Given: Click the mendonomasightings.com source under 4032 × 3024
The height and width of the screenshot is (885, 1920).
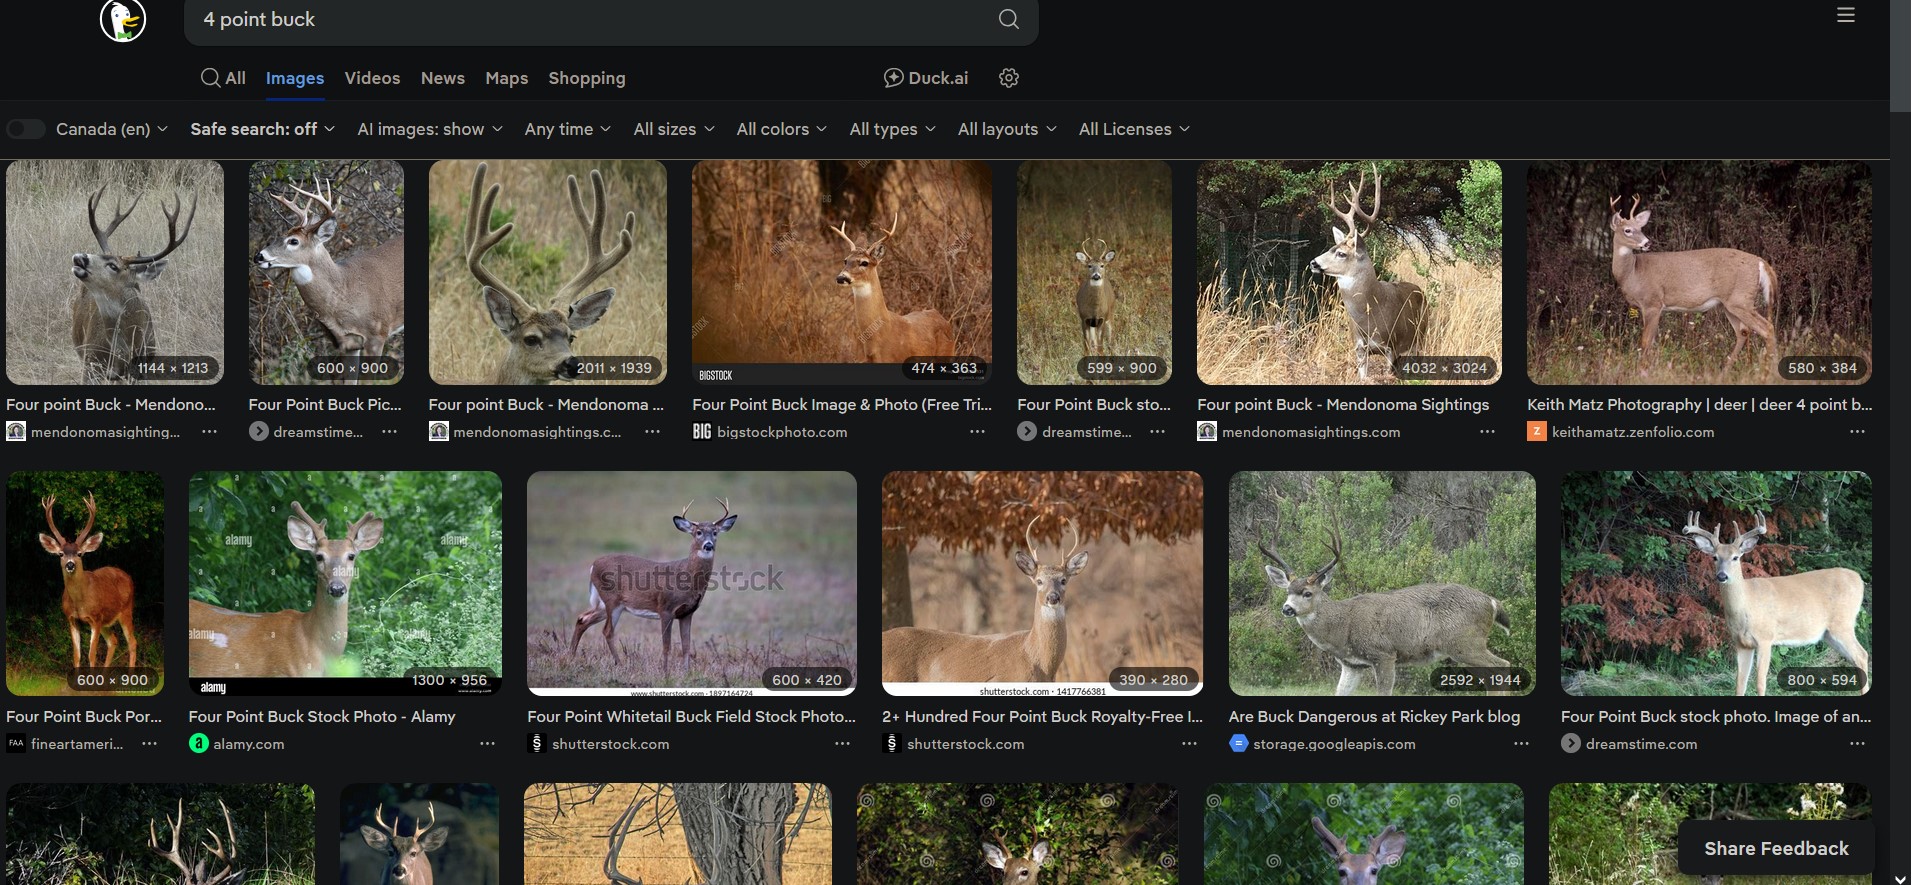Looking at the screenshot, I should coord(1311,432).
